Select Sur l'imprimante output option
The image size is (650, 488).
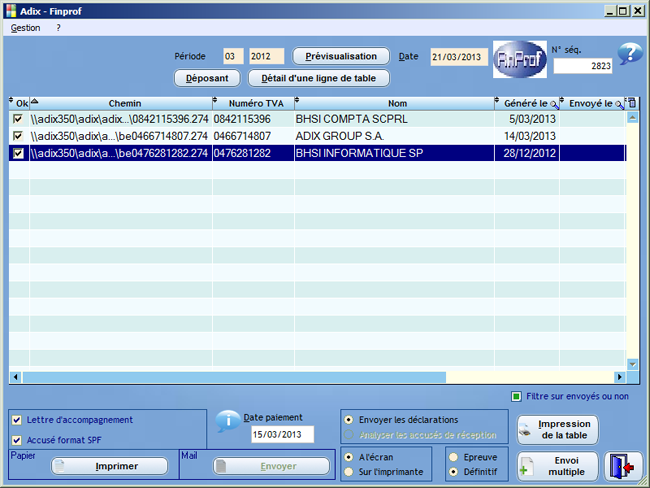349,472
